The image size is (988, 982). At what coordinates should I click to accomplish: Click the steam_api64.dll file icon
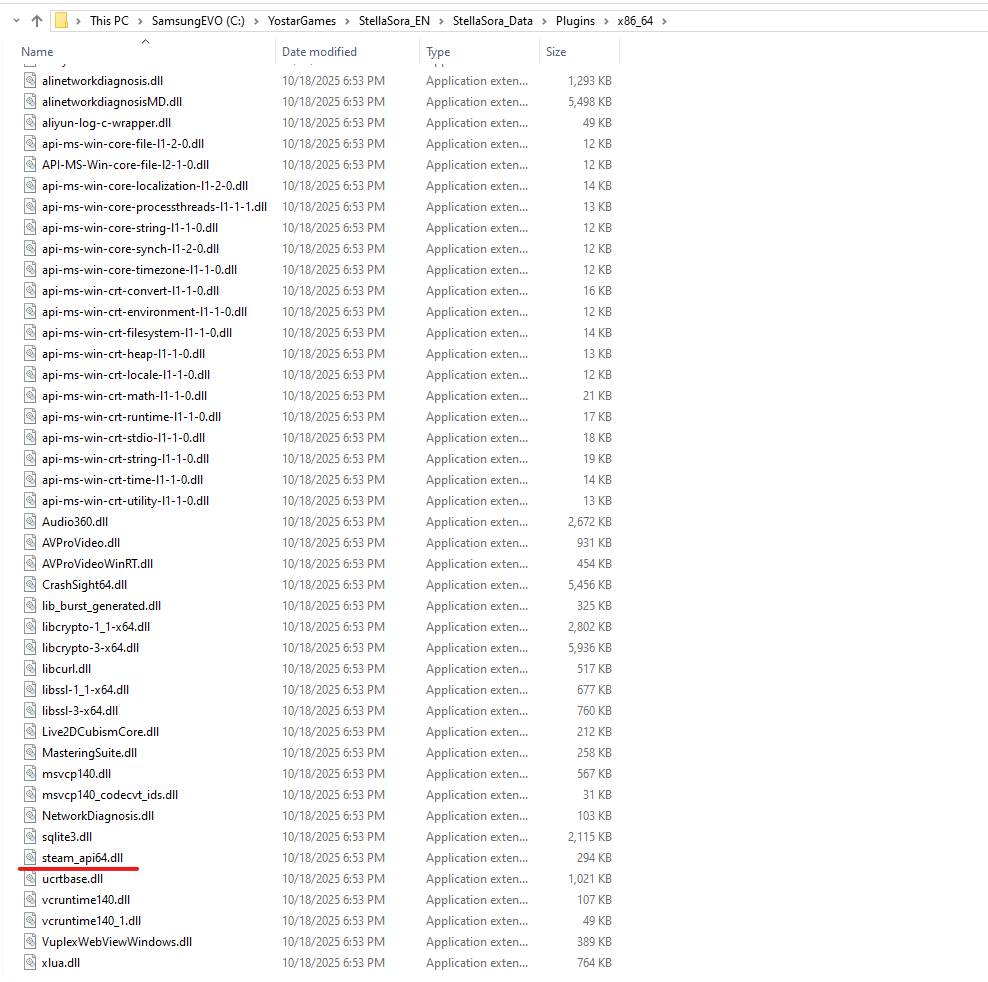pyautogui.click(x=30, y=857)
